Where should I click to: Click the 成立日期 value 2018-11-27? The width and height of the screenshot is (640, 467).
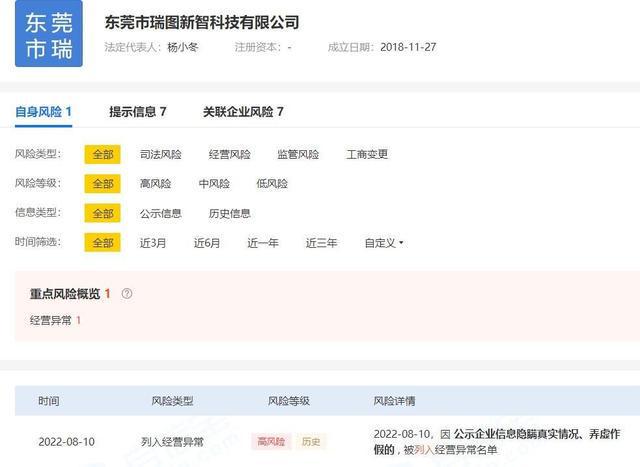(408, 47)
